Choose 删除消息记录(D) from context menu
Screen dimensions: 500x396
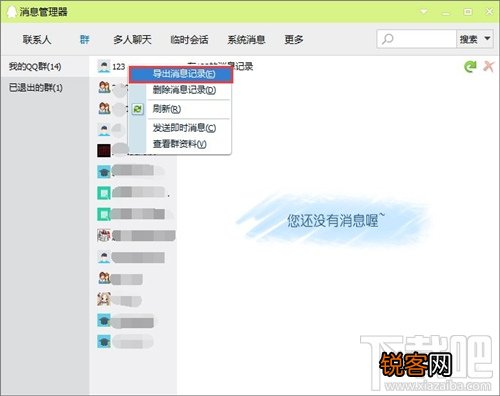click(184, 90)
